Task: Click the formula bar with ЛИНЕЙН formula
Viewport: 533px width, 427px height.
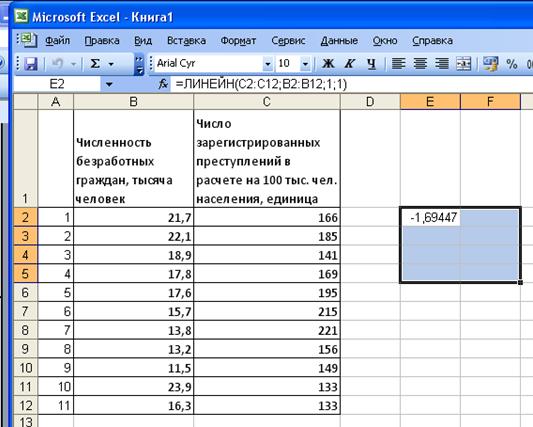Action: [x=352, y=84]
